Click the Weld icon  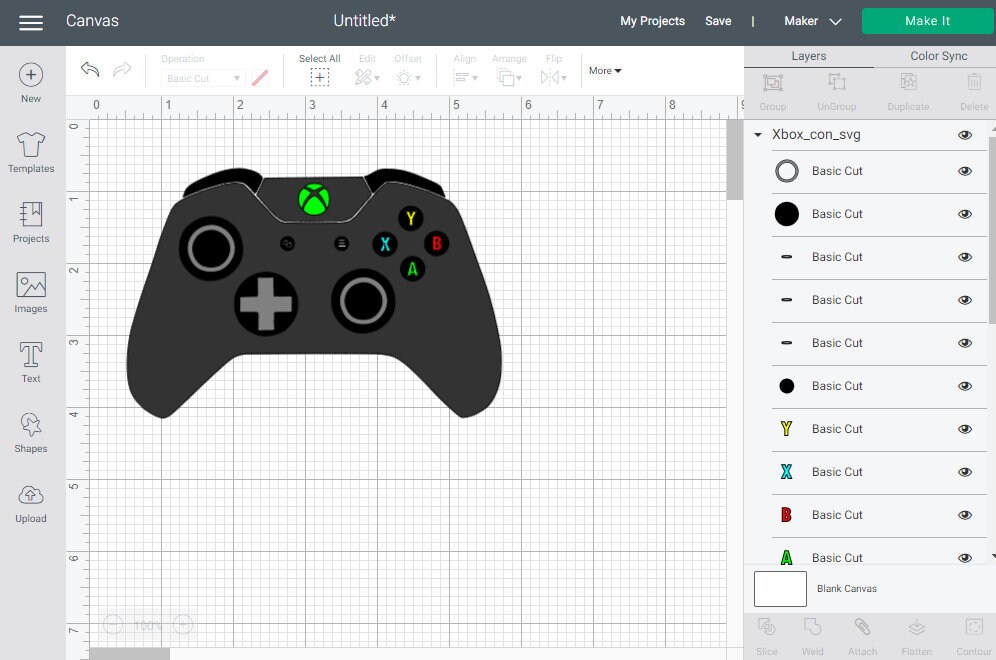pyautogui.click(x=812, y=632)
